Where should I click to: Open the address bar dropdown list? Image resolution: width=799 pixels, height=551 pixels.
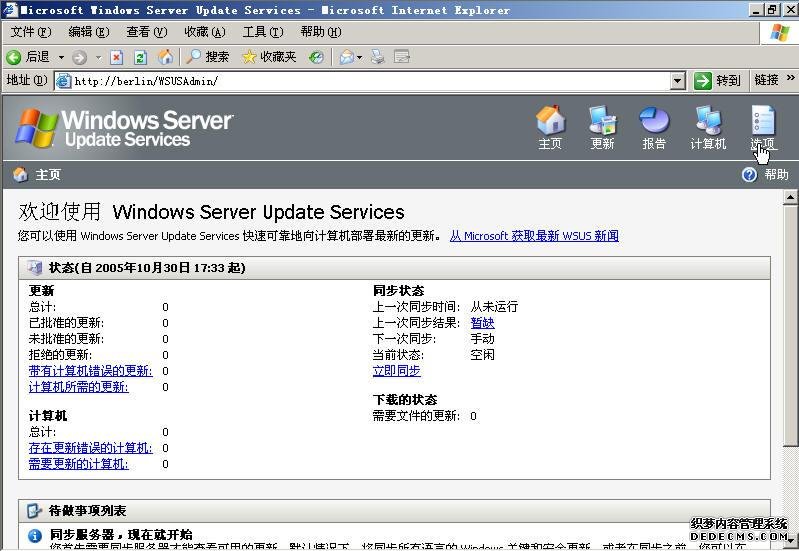pos(677,81)
